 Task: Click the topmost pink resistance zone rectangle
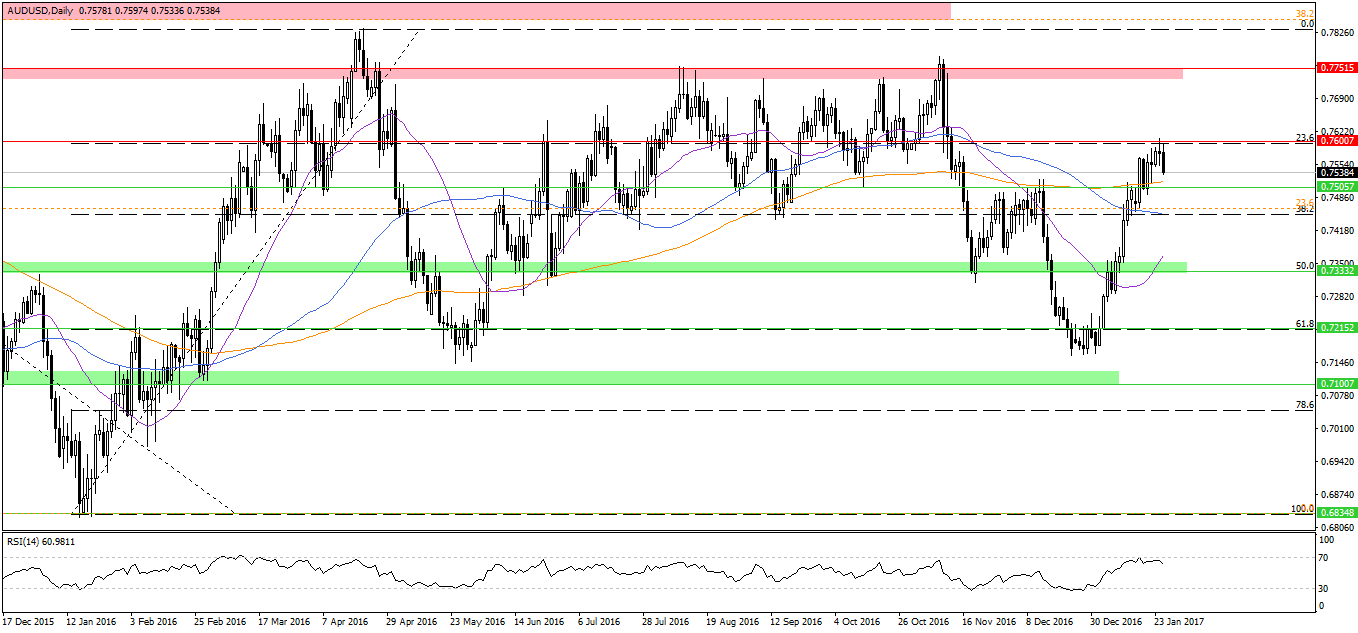476,10
